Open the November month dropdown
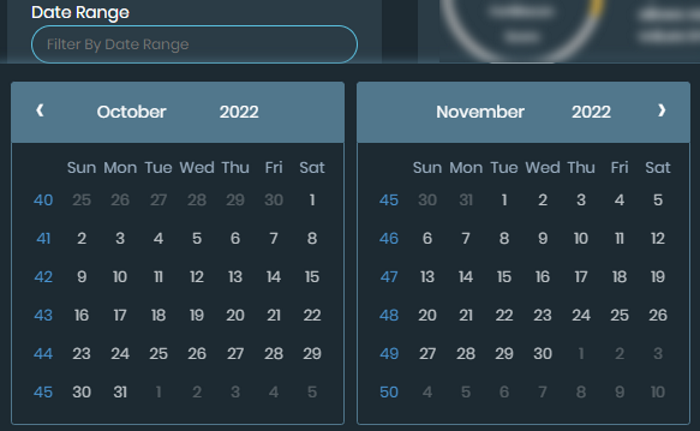The height and width of the screenshot is (431, 700). [x=480, y=112]
